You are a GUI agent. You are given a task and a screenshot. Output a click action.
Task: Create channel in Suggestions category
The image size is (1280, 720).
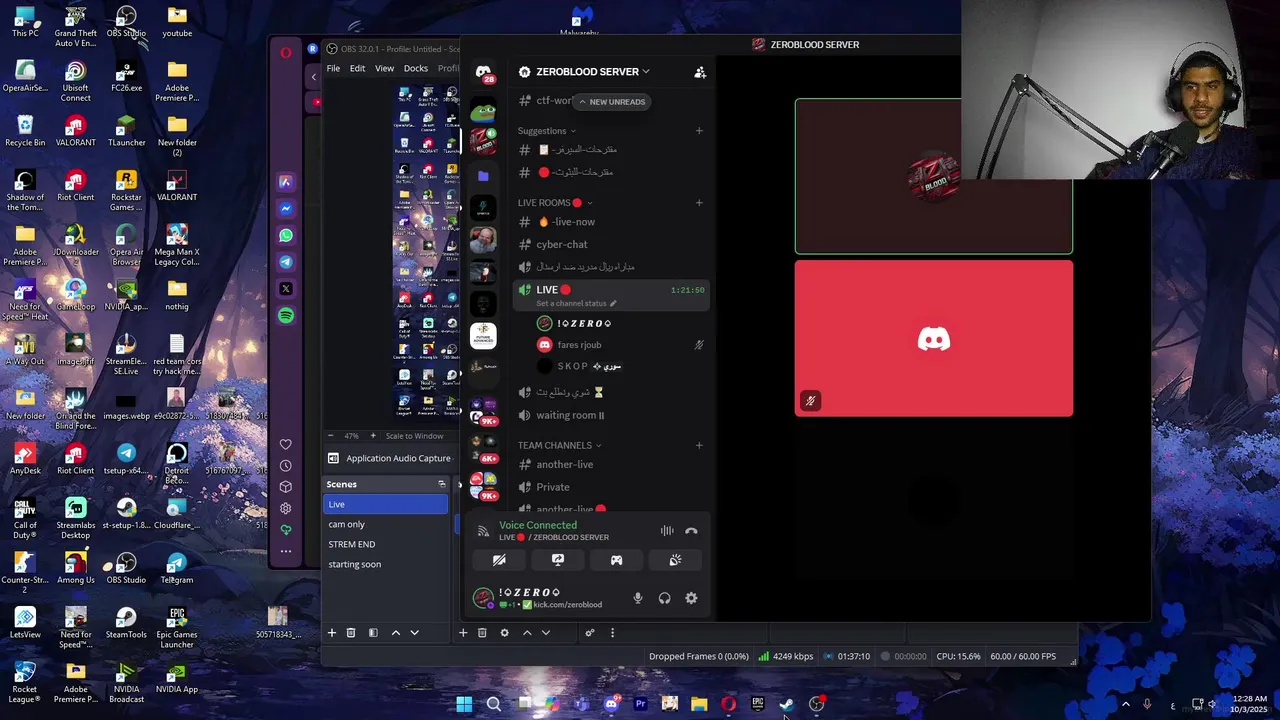point(699,131)
